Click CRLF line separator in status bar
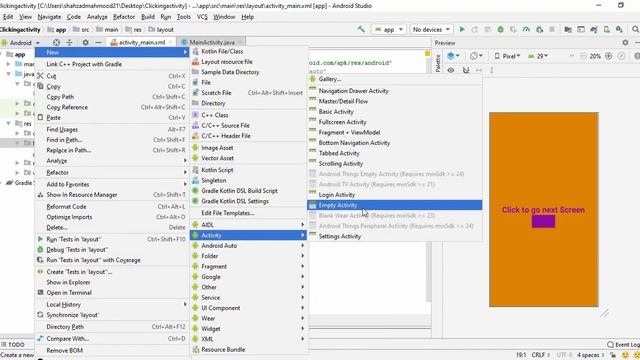The width and height of the screenshot is (640, 360). pyautogui.click(x=540, y=355)
